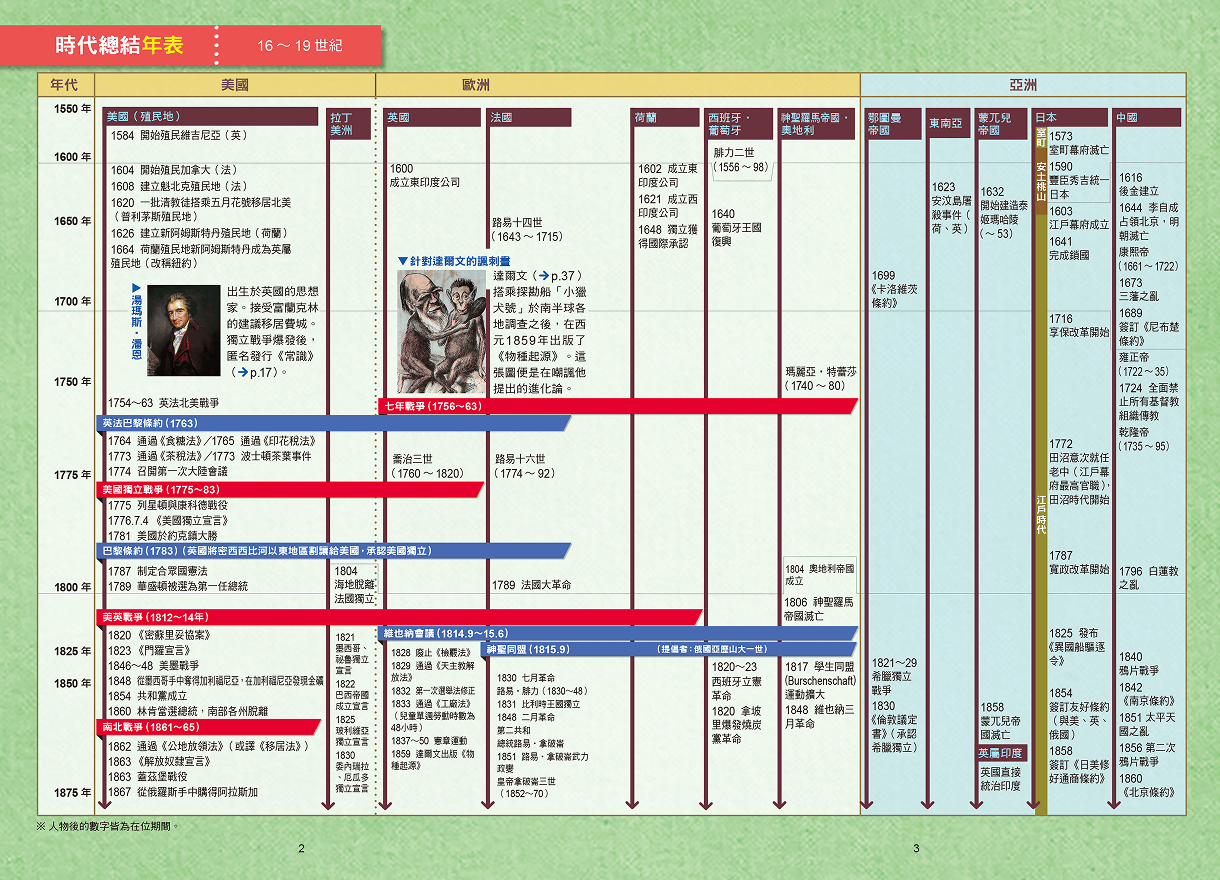
Task: Select the red "南北戰爭（1861～65）" bar
Action: [210, 727]
